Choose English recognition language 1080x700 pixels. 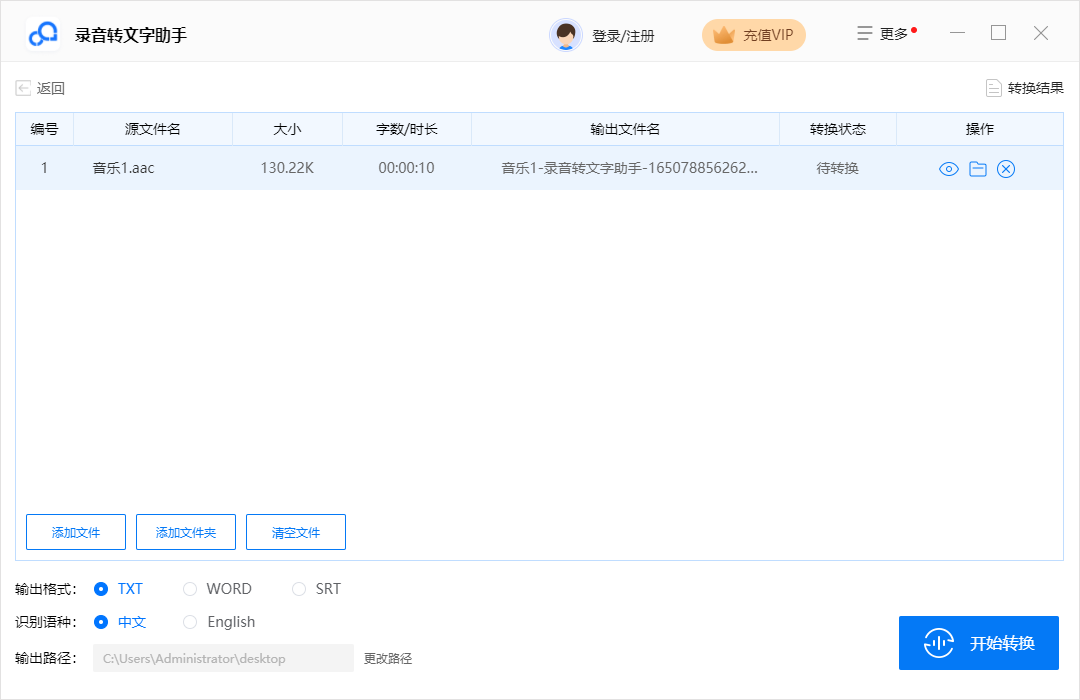(x=190, y=622)
